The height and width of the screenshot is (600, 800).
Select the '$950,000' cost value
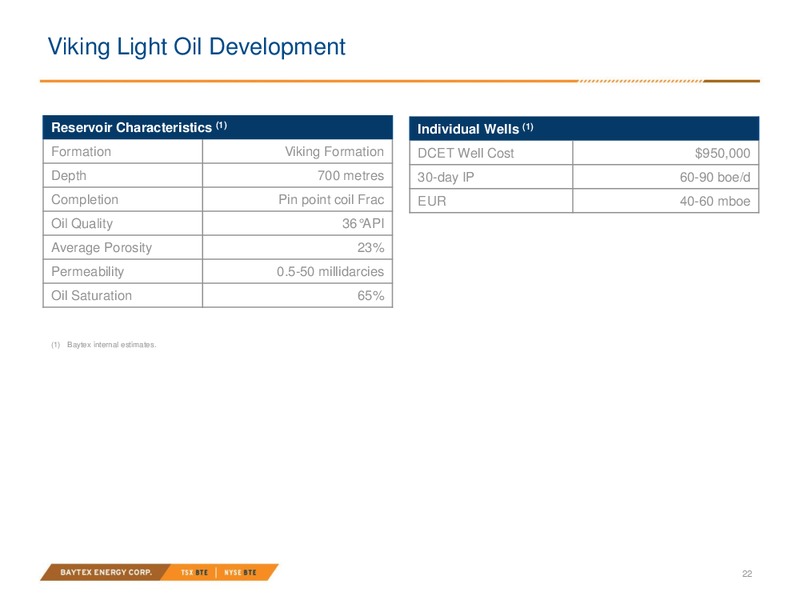[x=722, y=153]
